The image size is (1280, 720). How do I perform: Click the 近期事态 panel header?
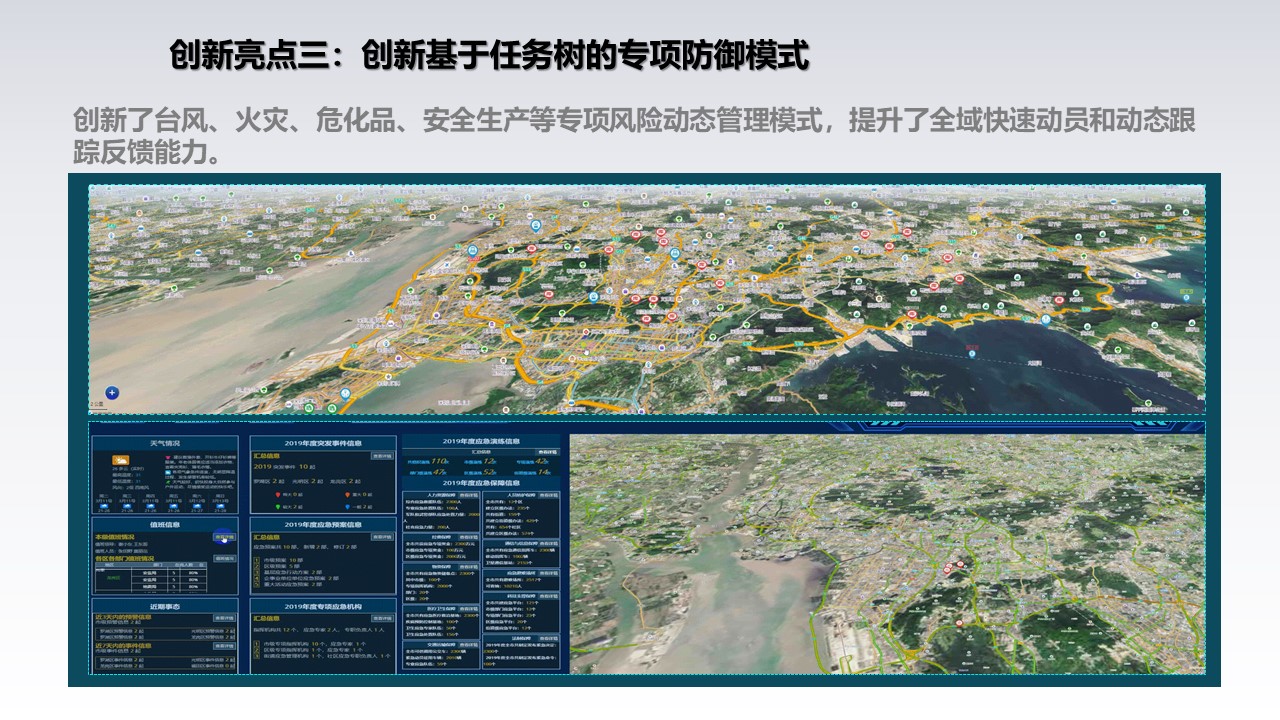pyautogui.click(x=165, y=606)
